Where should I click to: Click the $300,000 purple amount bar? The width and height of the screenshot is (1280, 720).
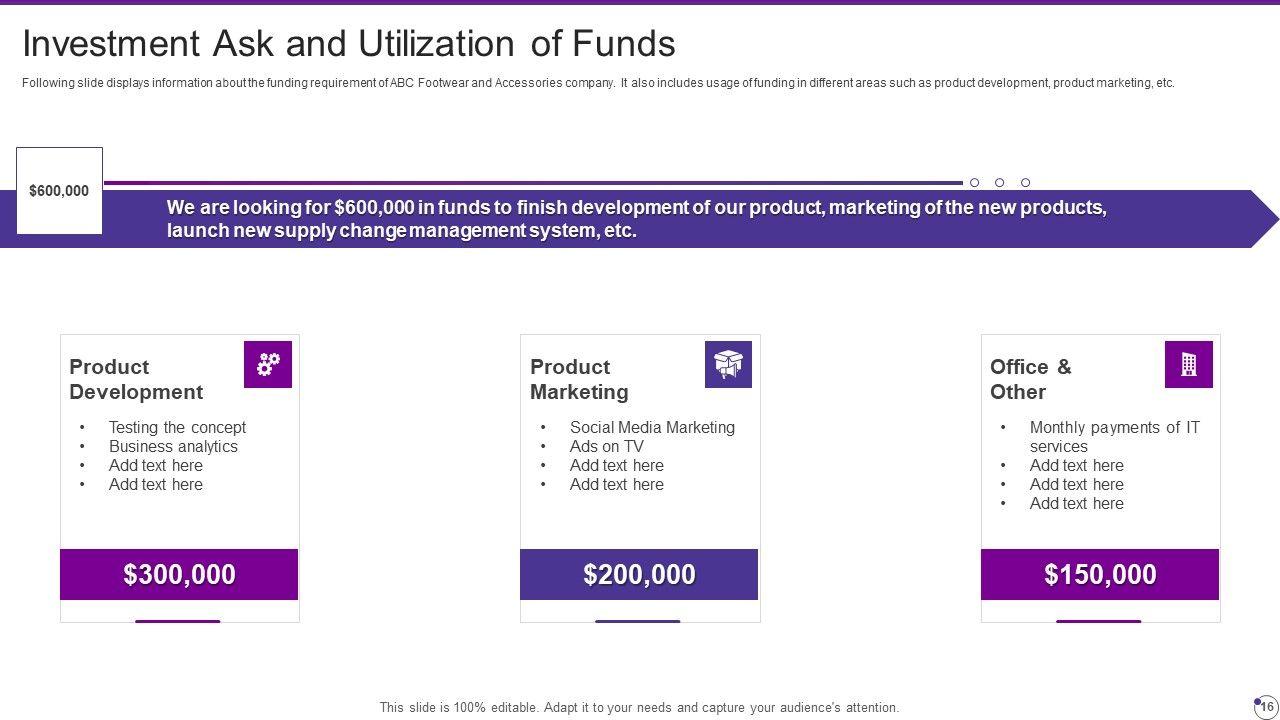(x=179, y=575)
